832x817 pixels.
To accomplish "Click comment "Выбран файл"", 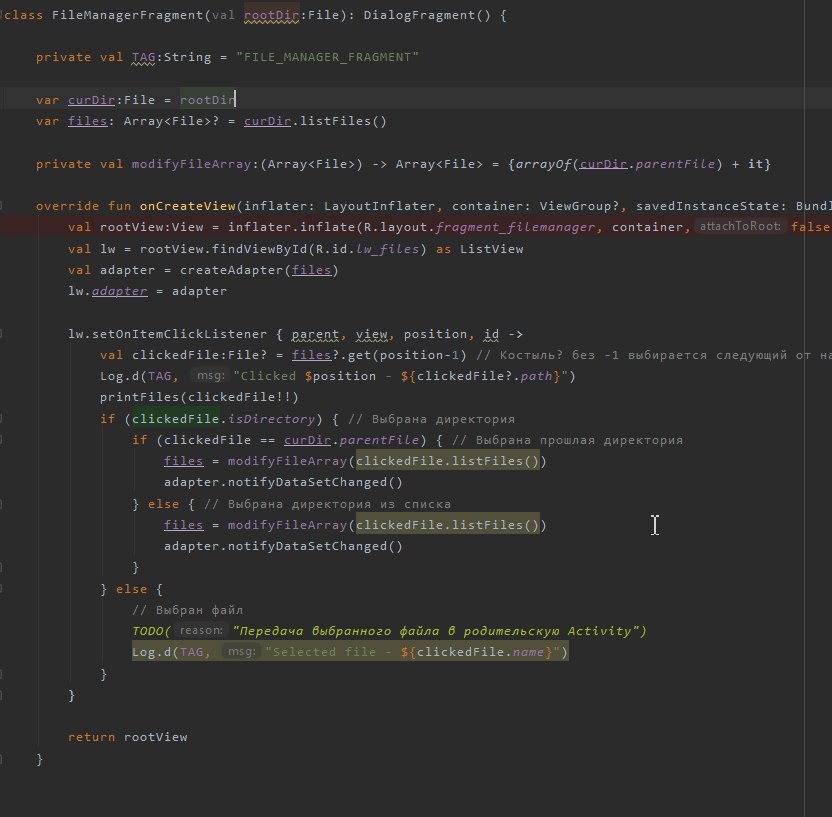I will 187,610.
